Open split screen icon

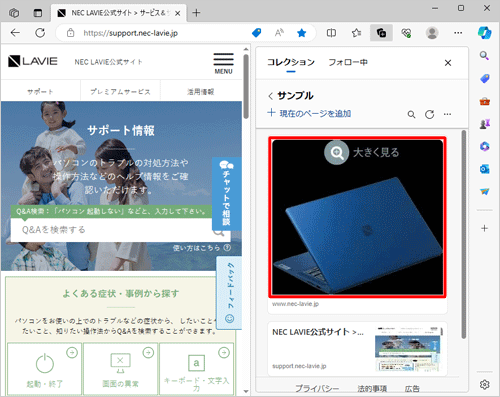331,33
